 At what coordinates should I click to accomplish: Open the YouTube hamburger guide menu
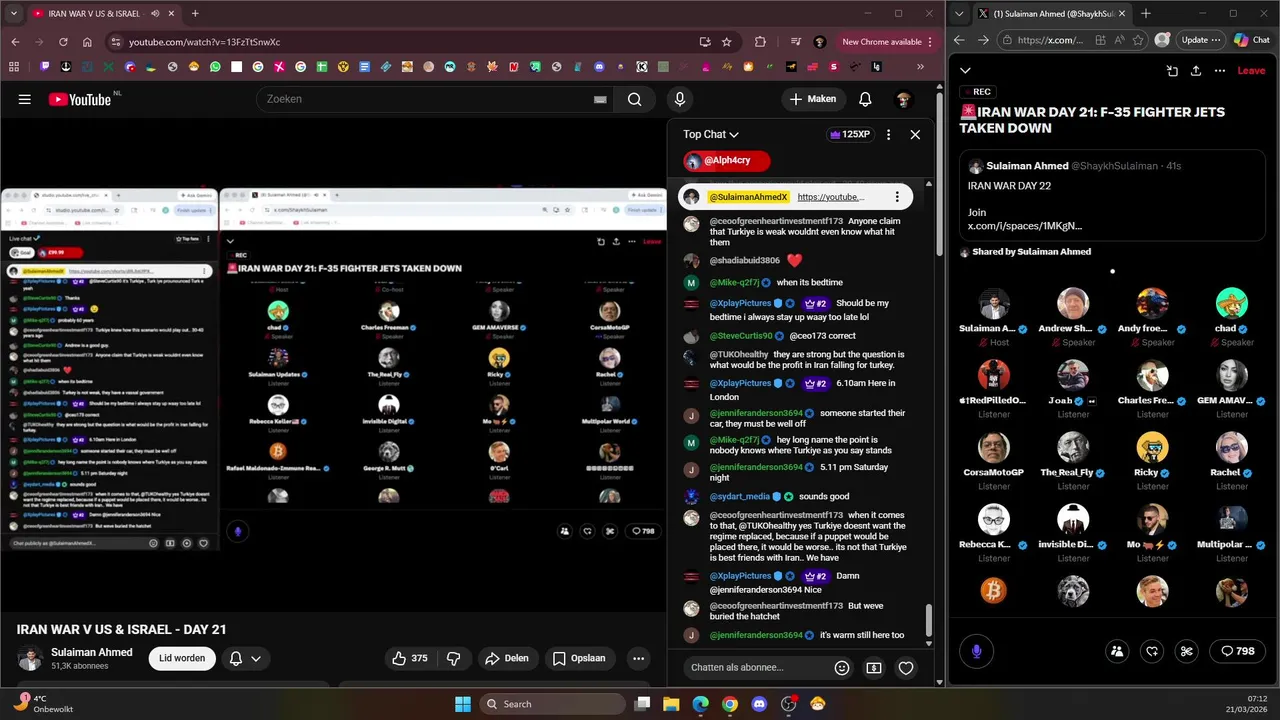25,99
